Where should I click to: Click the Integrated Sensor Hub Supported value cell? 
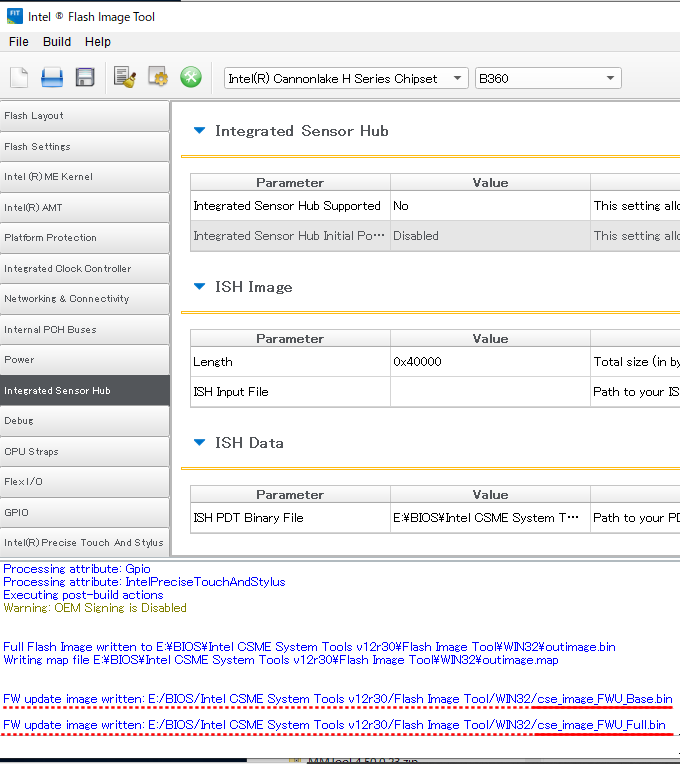point(489,206)
